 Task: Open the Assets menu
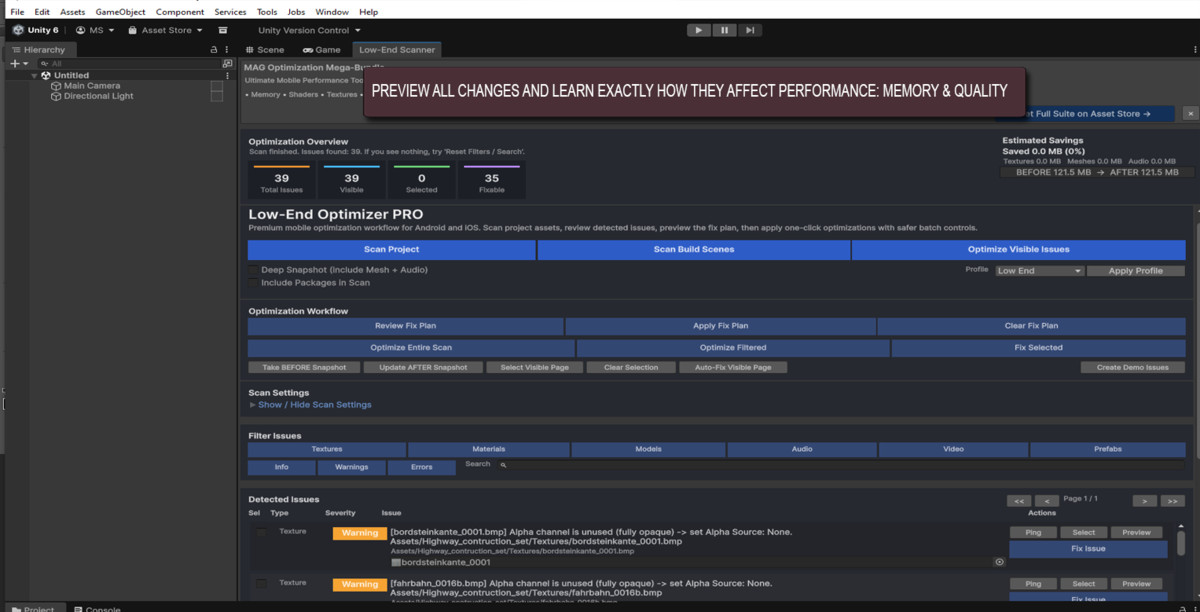pyautogui.click(x=73, y=12)
